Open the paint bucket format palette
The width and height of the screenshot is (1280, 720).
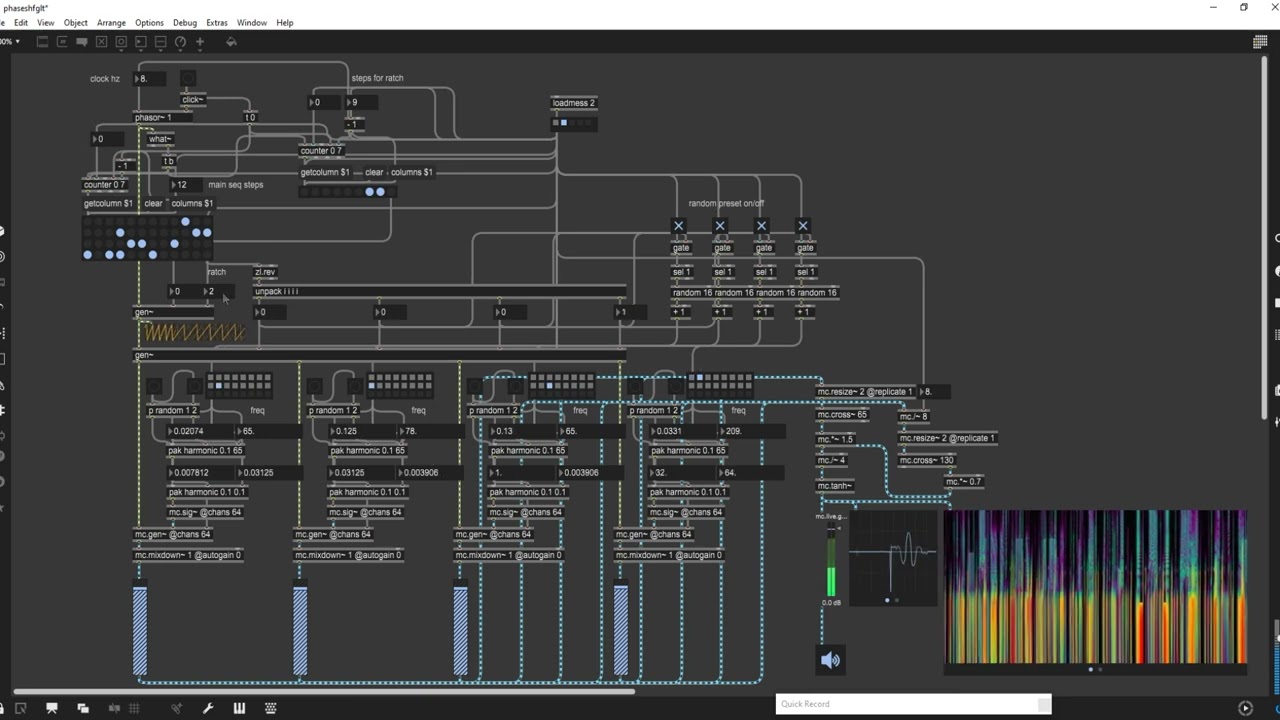[x=231, y=42]
